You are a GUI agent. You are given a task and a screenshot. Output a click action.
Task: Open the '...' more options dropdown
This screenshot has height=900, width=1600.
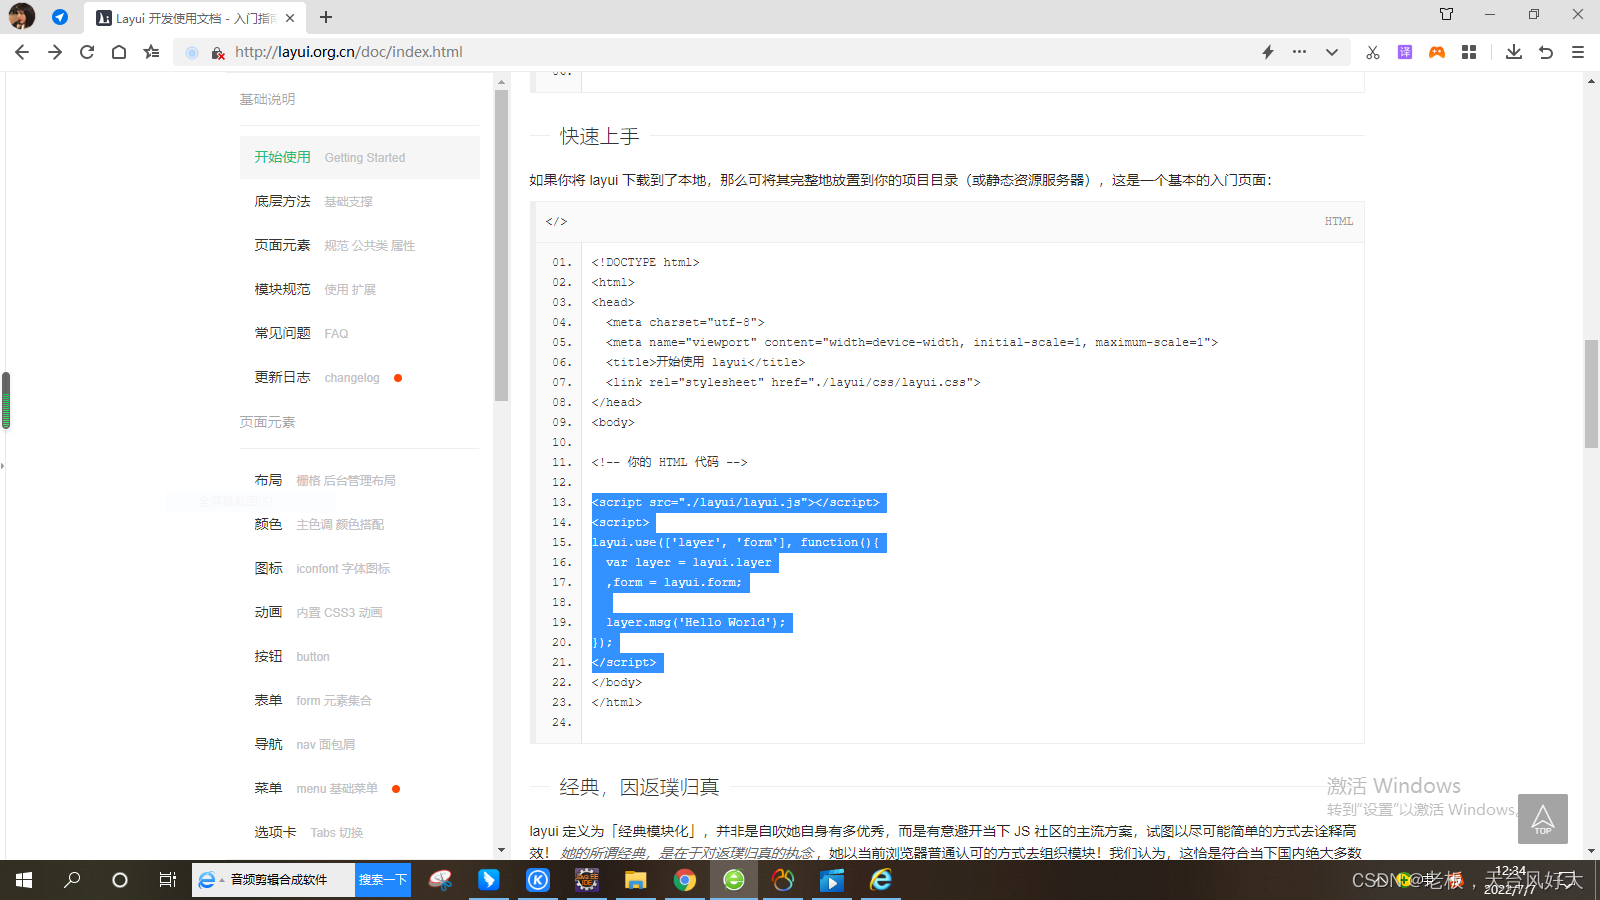(1299, 51)
